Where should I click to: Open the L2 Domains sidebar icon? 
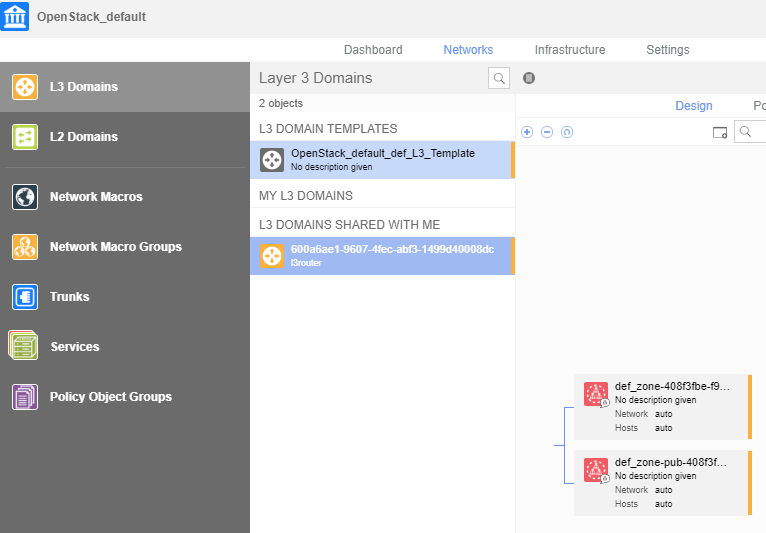point(25,137)
